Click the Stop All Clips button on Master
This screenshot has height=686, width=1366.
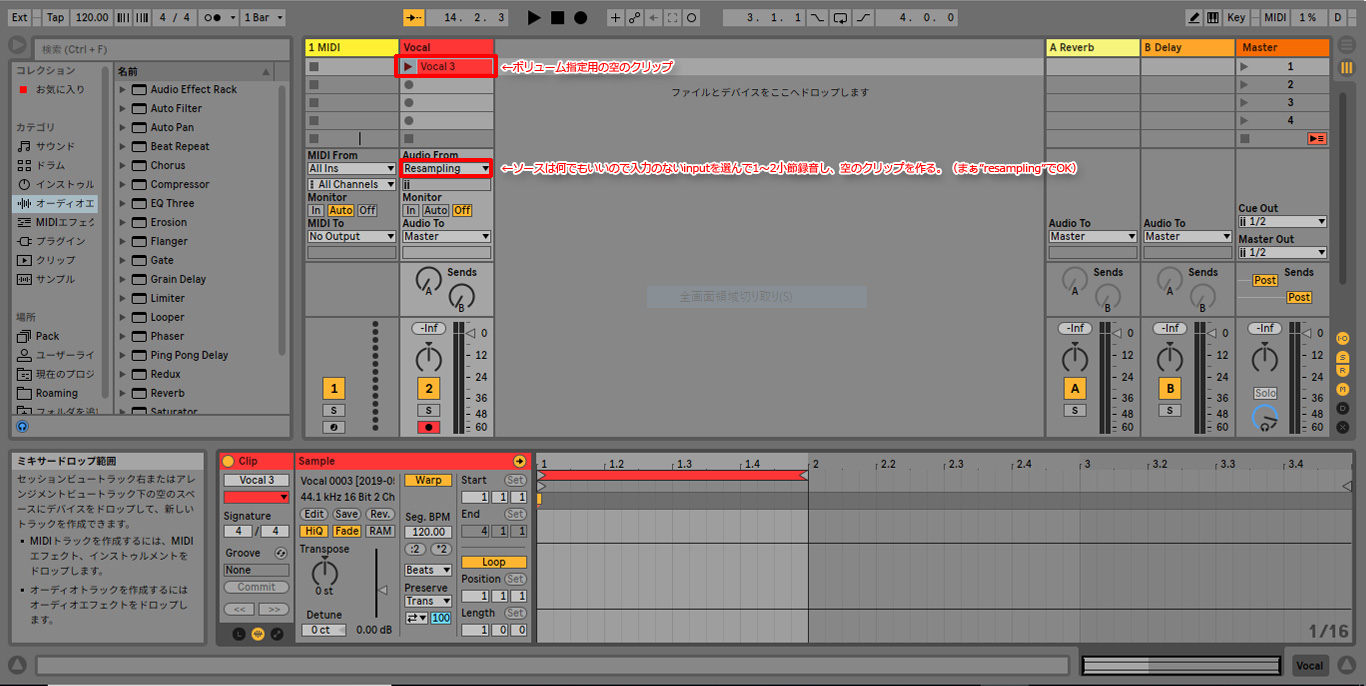coord(1316,139)
